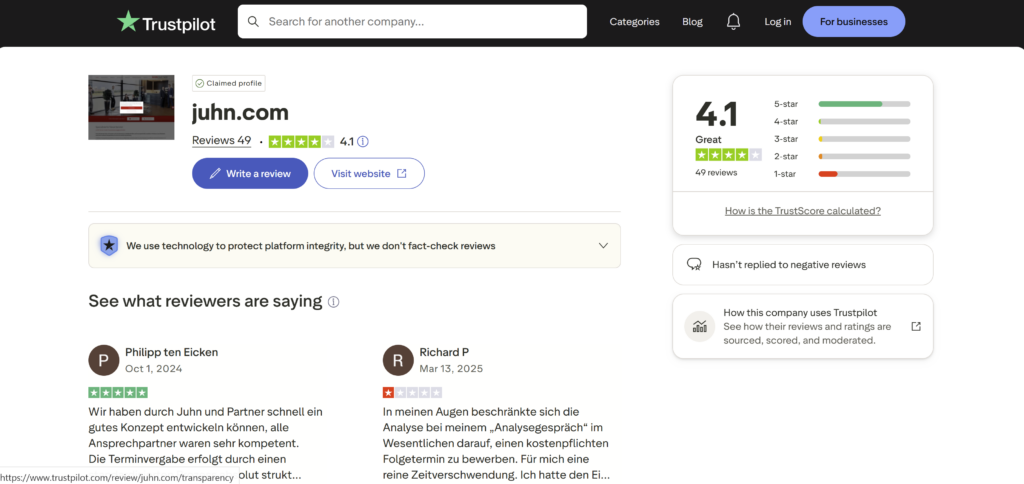Click Log in
This screenshot has height=484, width=1024.
click(778, 22)
